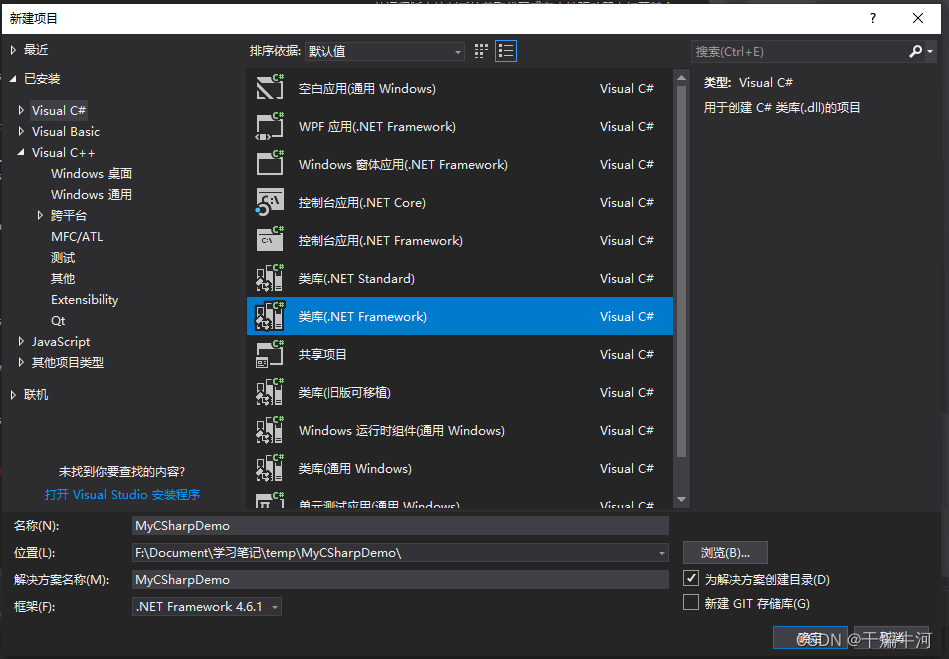
Task: Expand the Visual C# node
Action: (22, 110)
